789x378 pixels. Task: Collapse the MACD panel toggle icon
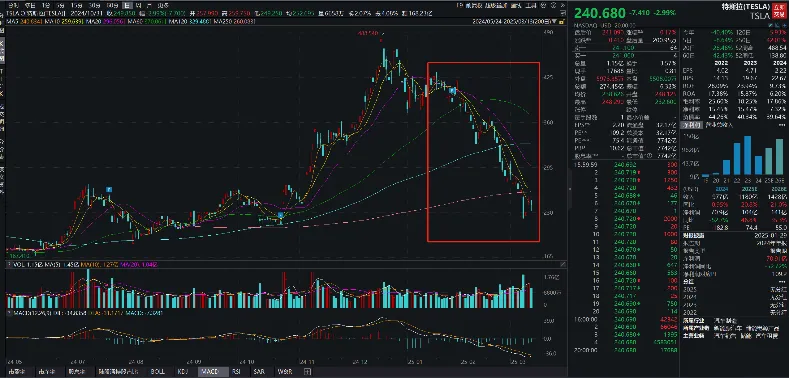tap(9, 313)
